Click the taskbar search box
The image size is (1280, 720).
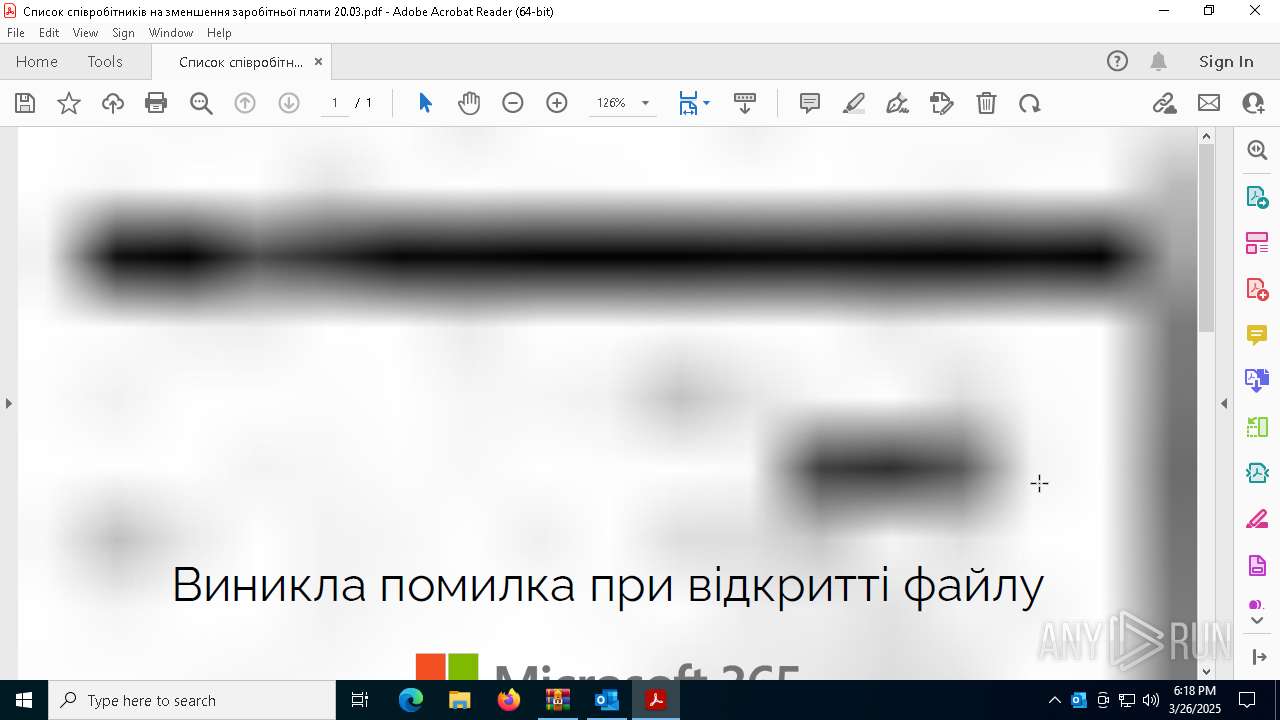click(192, 700)
